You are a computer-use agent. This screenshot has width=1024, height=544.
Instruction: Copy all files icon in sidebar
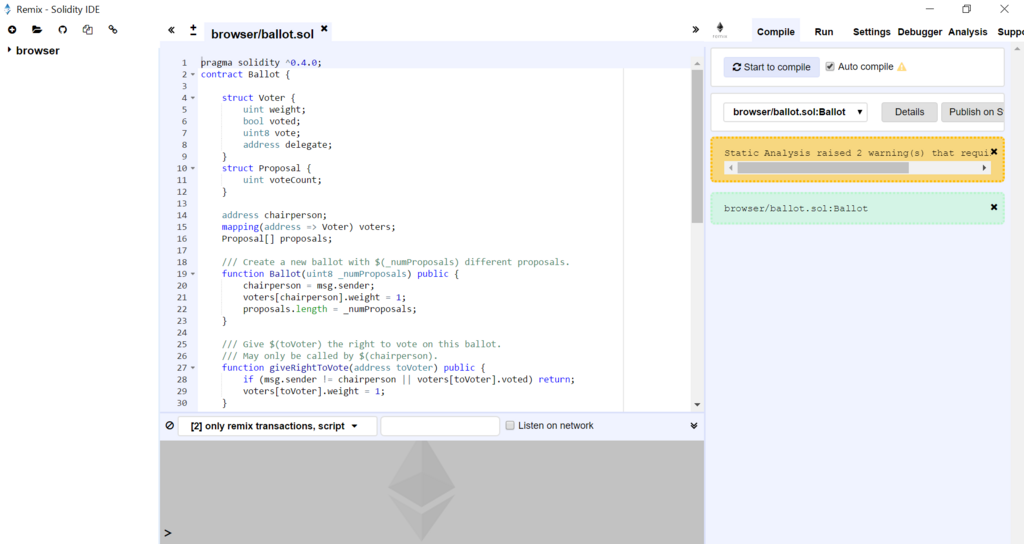pos(88,29)
